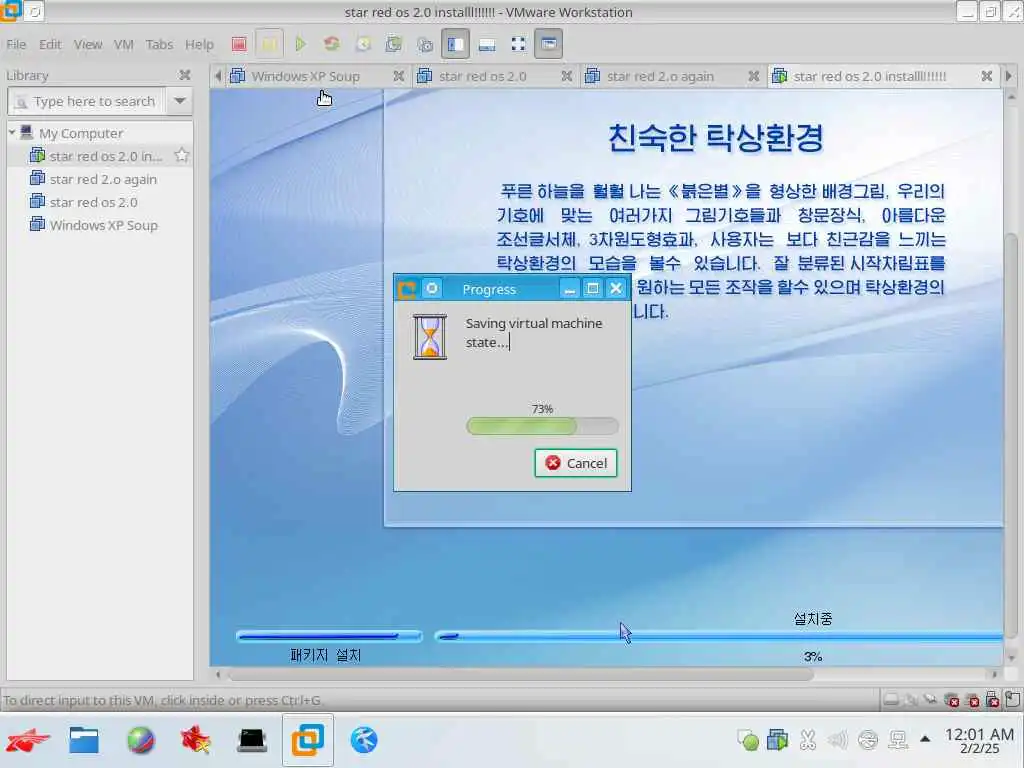The height and width of the screenshot is (768, 1024).
Task: Click the disconnected CD/DVD status icon
Action: pos(952,700)
